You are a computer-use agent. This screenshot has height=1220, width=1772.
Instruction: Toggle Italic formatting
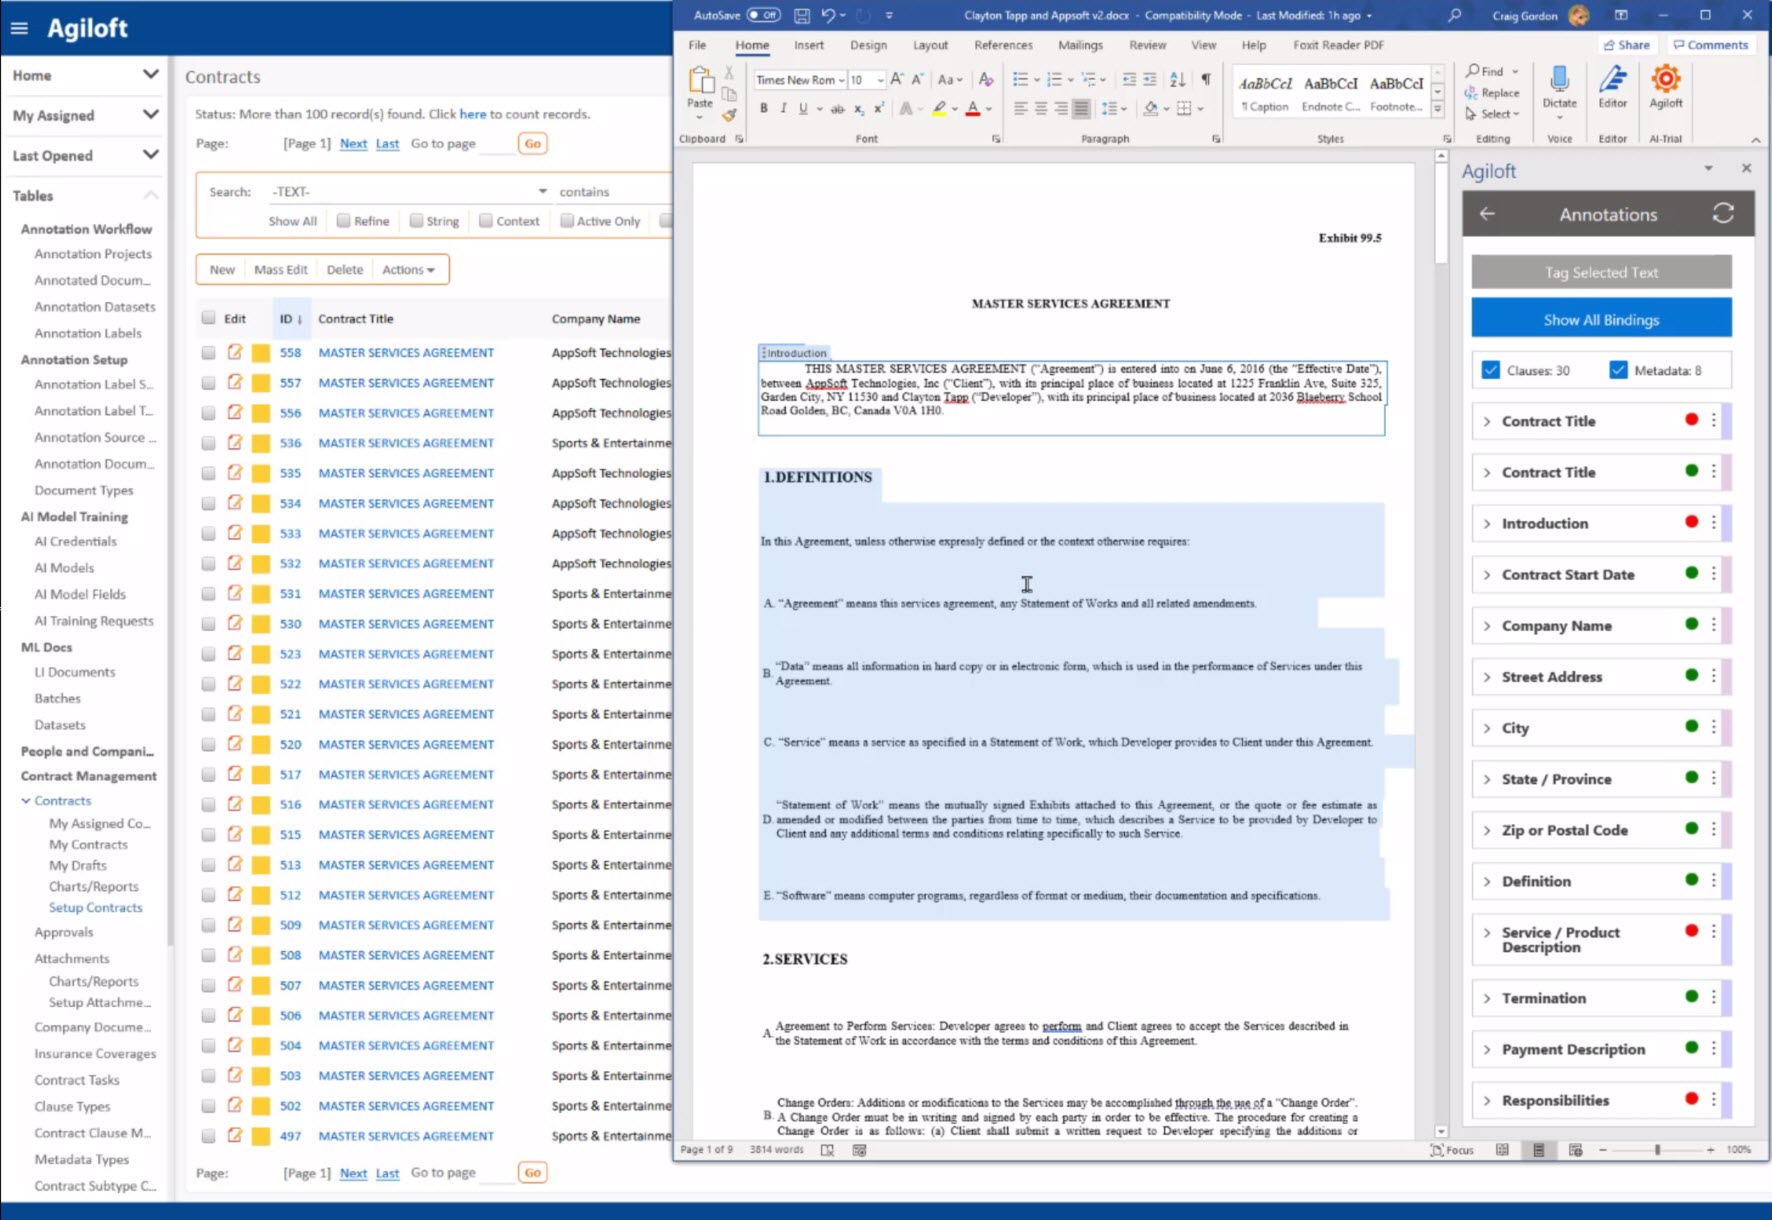coord(783,108)
